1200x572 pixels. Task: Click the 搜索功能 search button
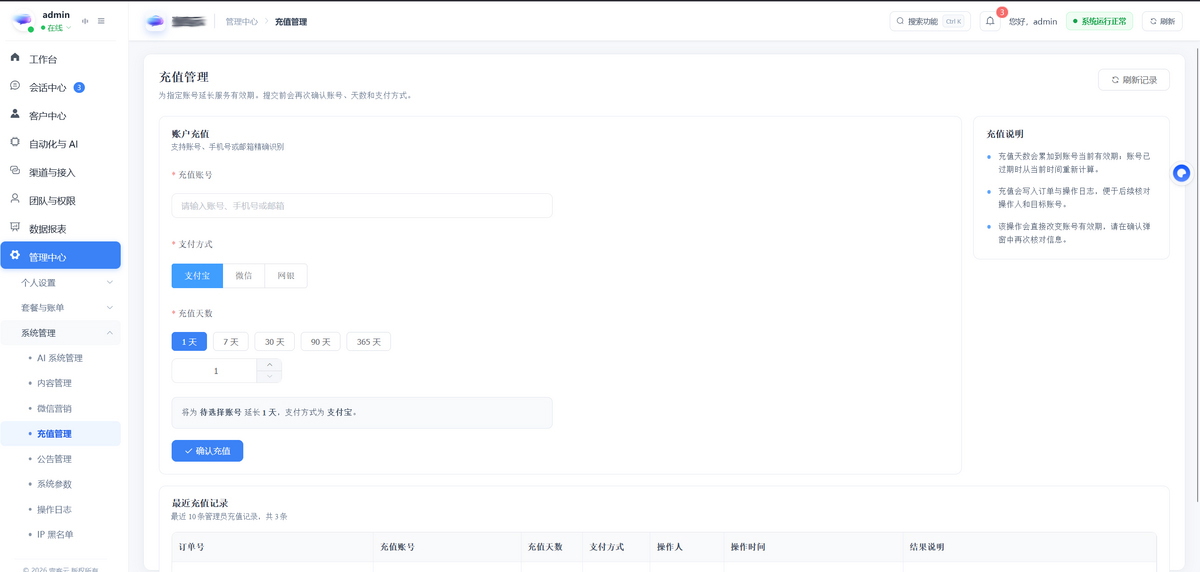pyautogui.click(x=930, y=21)
